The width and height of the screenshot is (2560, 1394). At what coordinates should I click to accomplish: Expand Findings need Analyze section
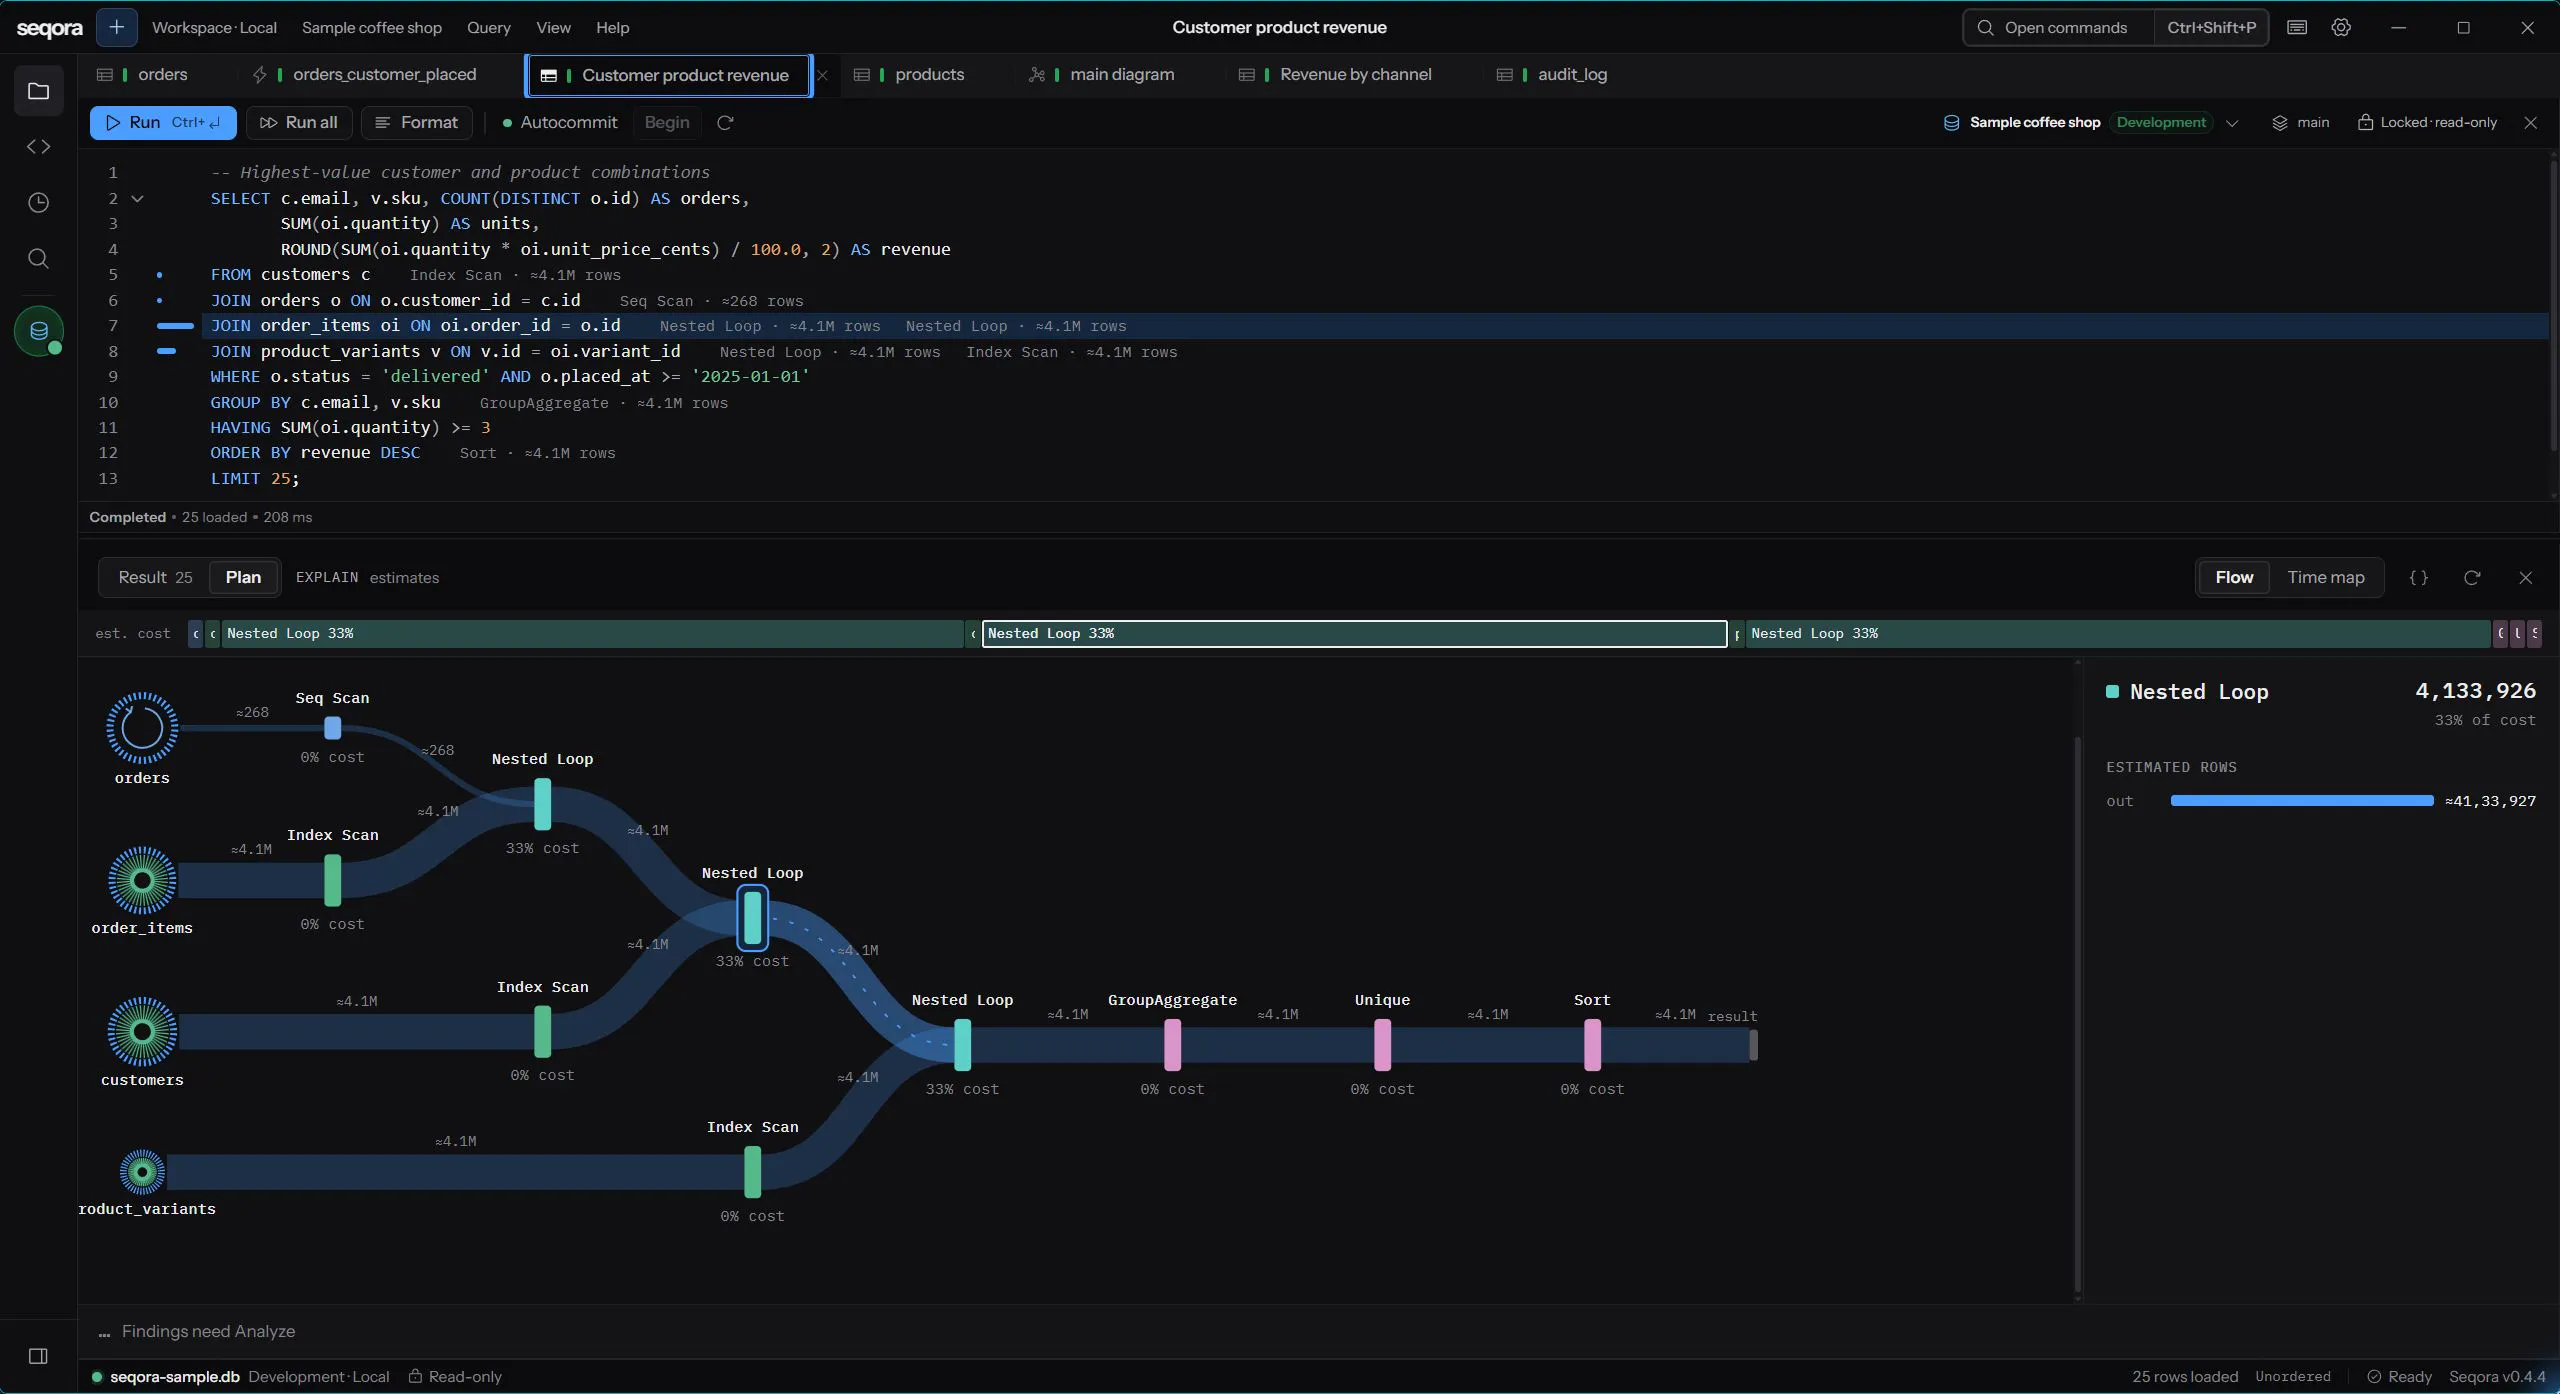(197, 1331)
